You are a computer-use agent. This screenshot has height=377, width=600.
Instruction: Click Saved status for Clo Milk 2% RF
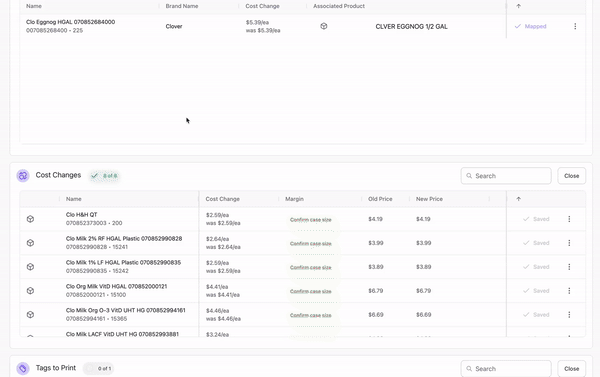(536, 243)
